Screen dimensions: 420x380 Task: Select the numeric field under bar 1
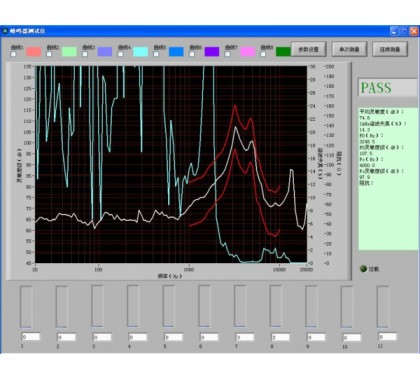point(31,337)
